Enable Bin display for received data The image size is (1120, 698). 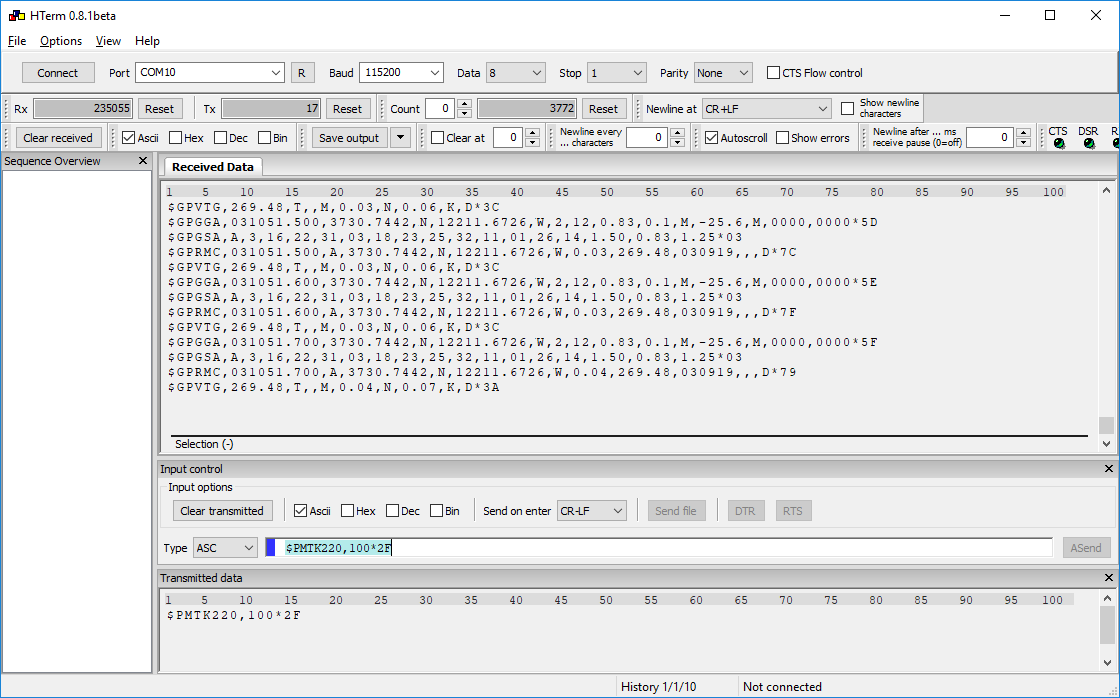coord(264,138)
